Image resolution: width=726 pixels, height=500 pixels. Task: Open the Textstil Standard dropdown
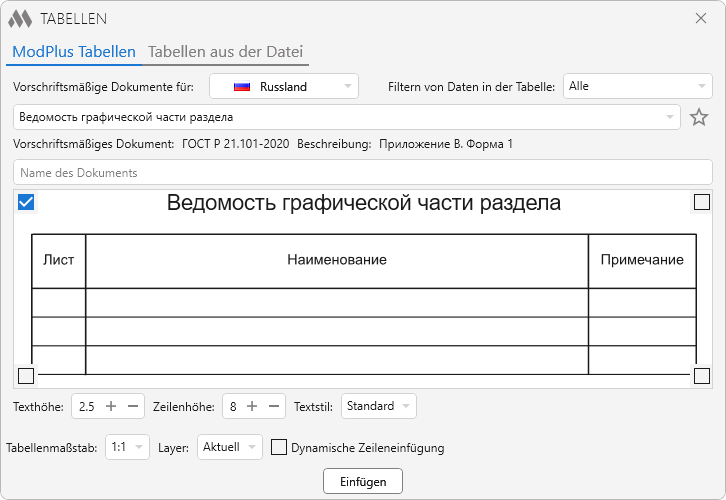[x=378, y=406]
